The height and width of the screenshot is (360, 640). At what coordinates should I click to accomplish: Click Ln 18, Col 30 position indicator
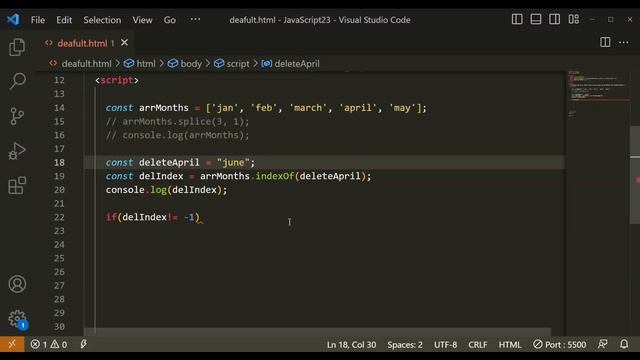[351, 344]
